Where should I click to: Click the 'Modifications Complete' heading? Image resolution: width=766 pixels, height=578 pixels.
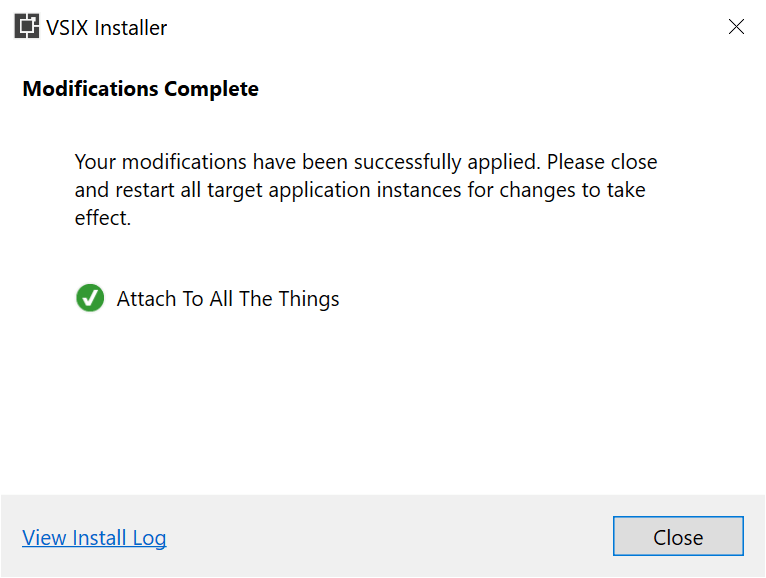pos(141,89)
